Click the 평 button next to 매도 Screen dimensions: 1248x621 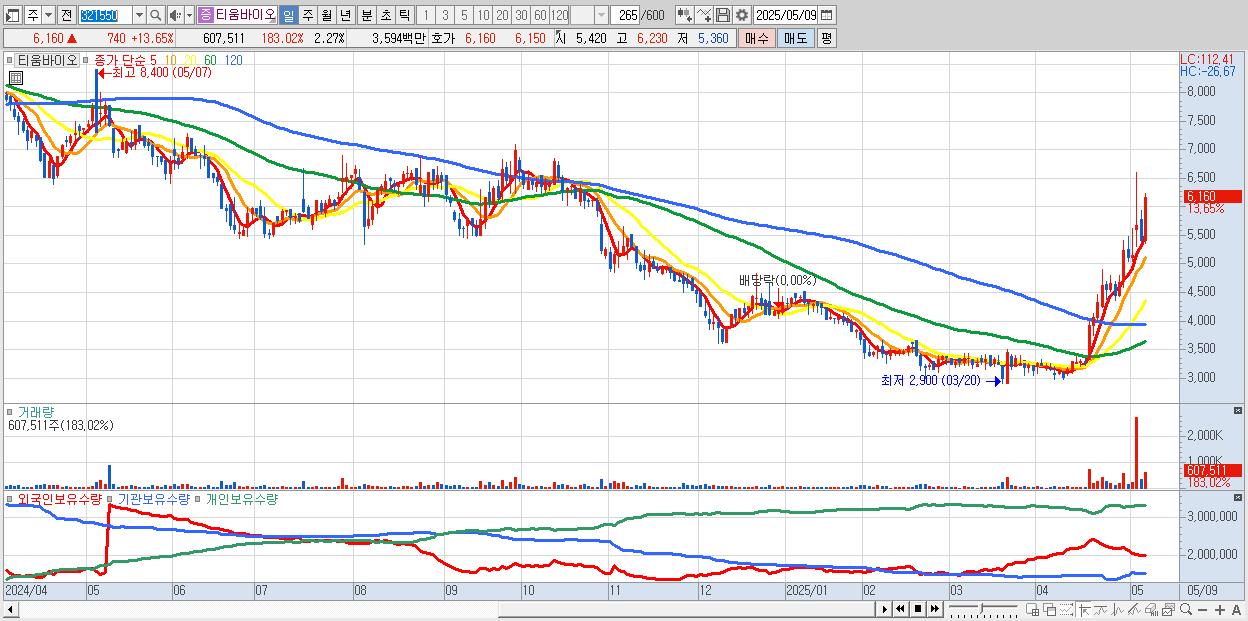click(x=826, y=38)
